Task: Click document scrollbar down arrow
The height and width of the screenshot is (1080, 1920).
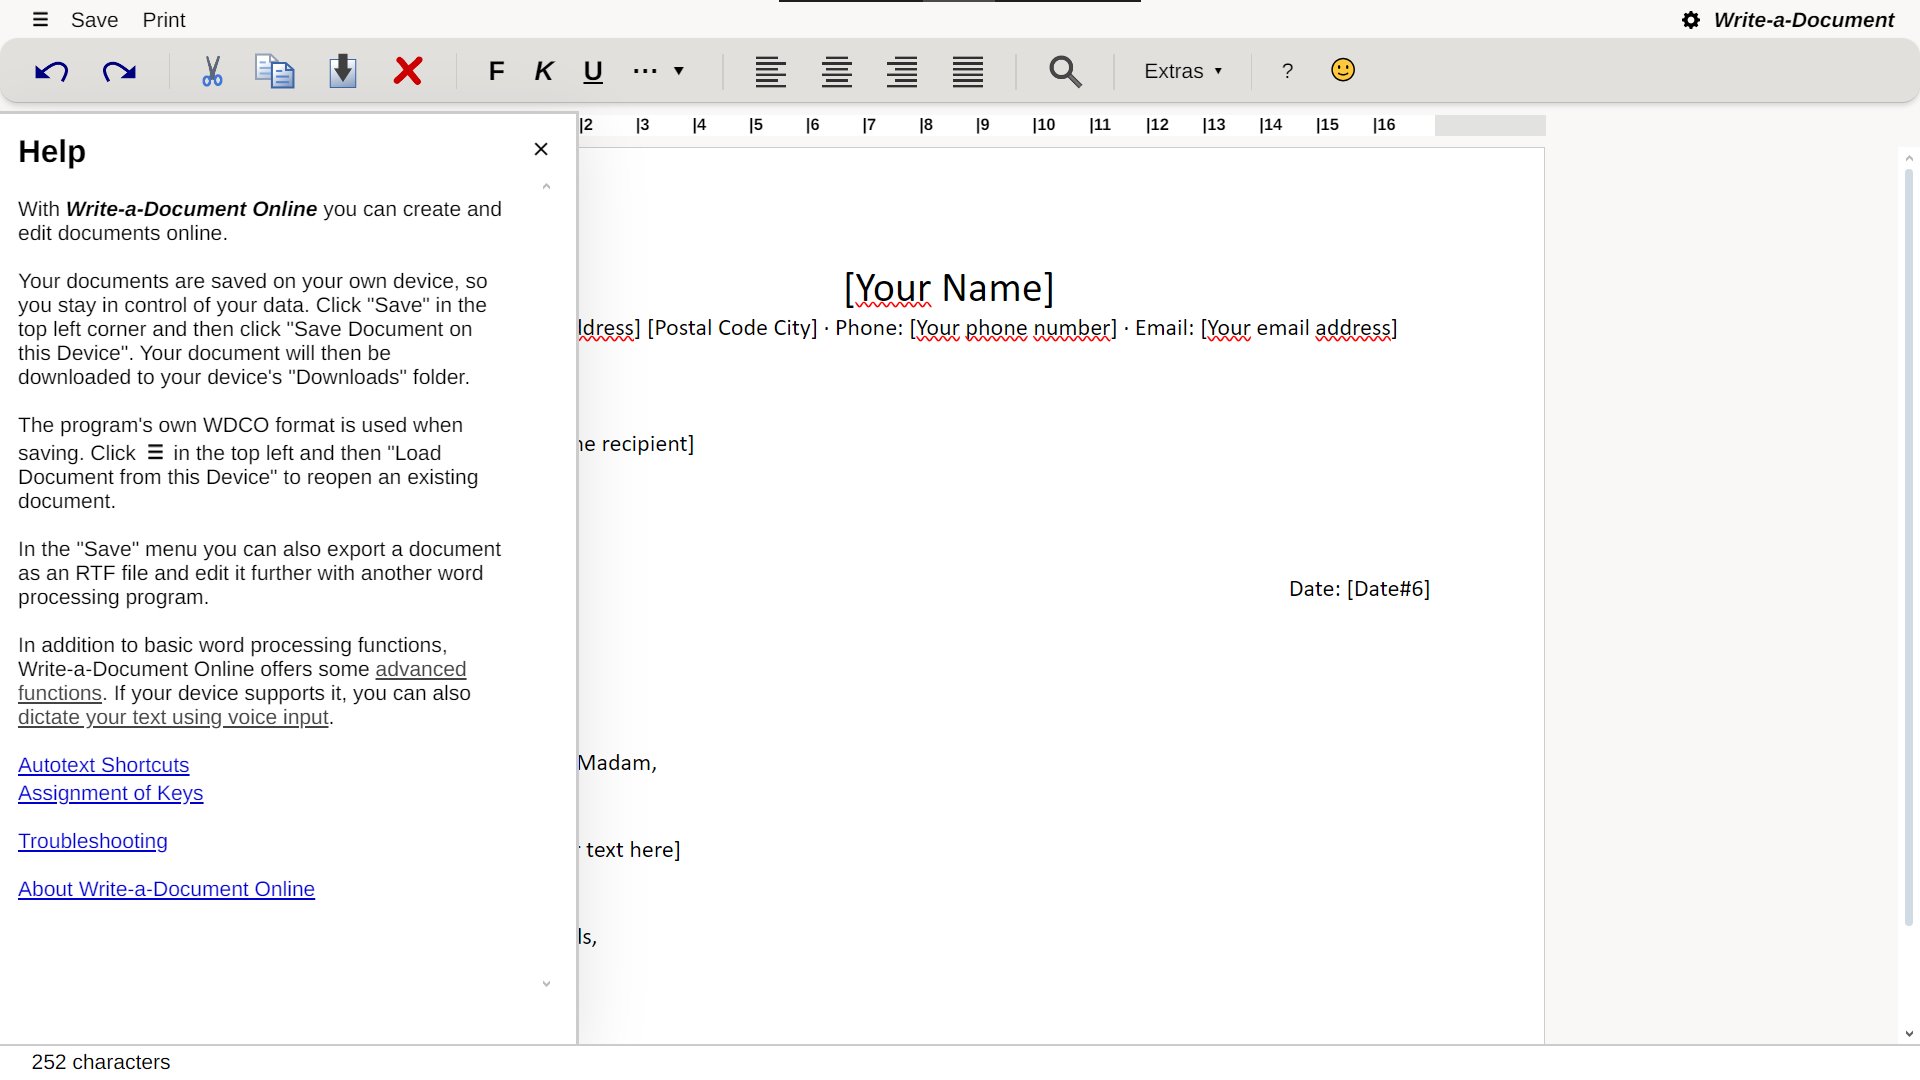Action: pos(1909,1034)
